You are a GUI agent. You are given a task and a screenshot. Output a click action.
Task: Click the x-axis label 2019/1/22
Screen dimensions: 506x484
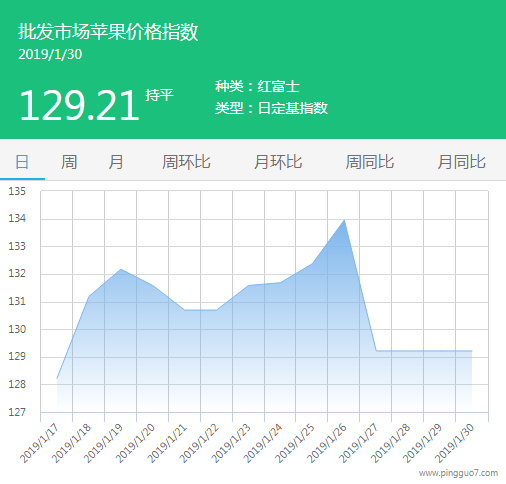pos(199,443)
